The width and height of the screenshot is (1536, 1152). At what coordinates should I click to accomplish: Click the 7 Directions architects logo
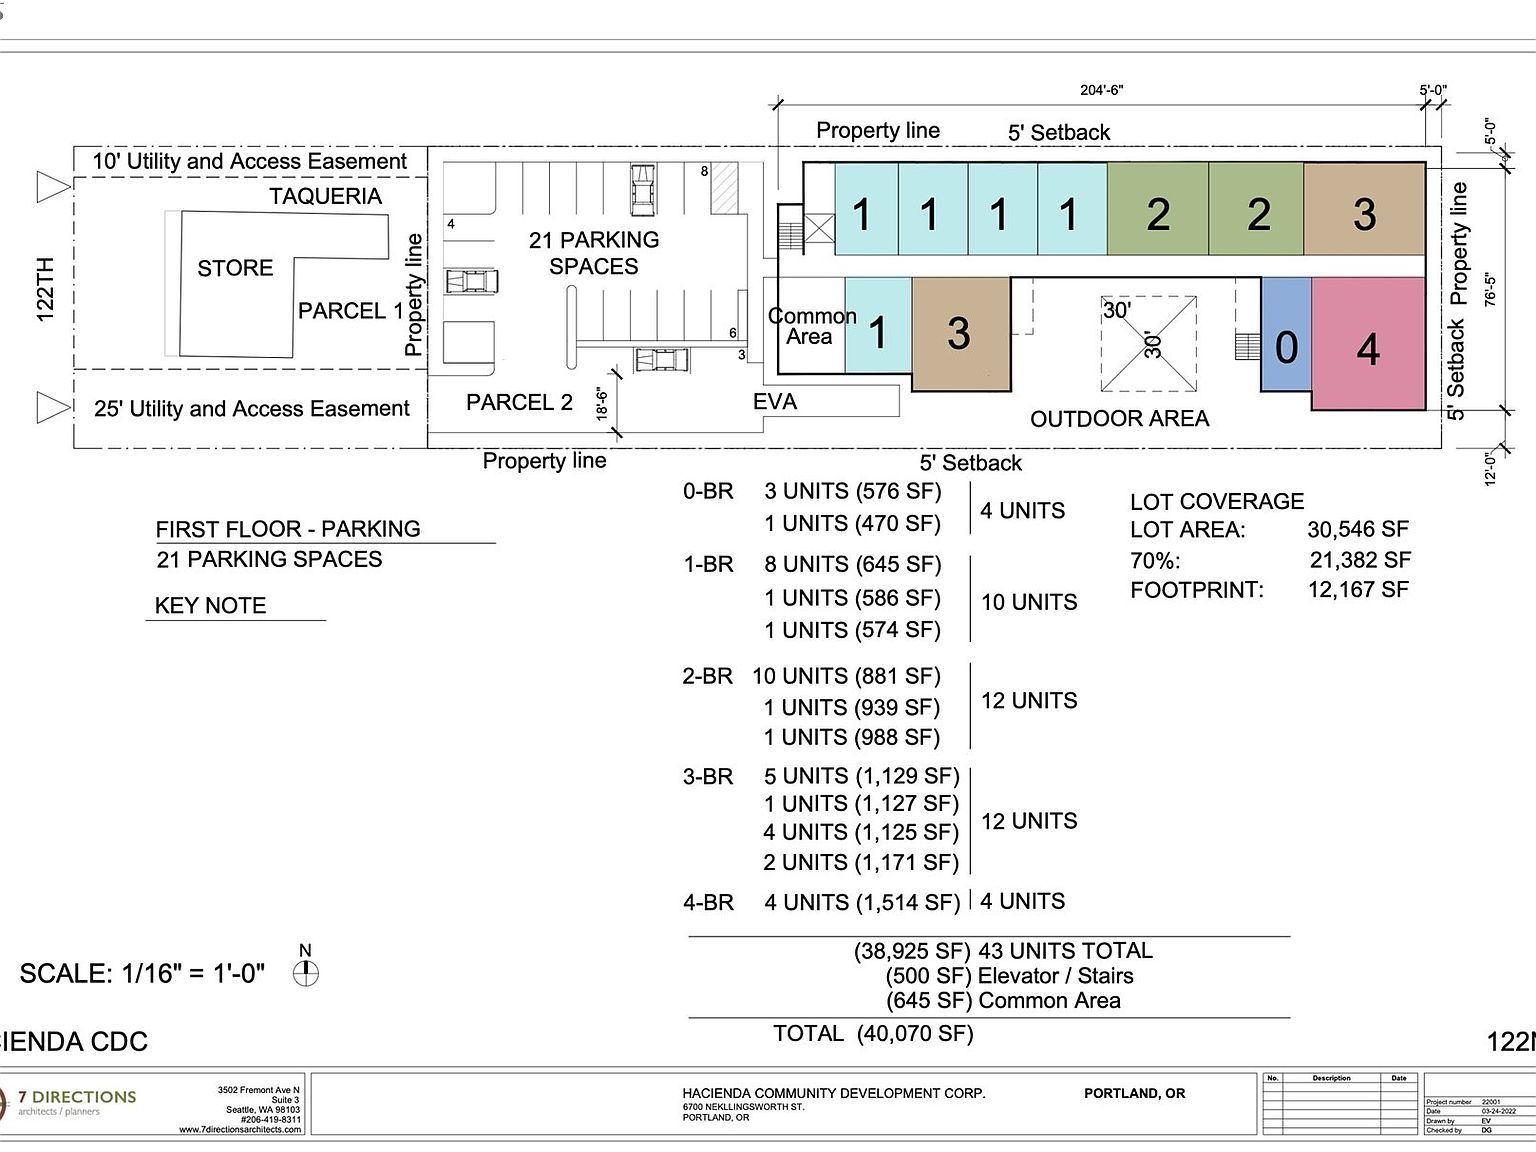pos(68,1103)
